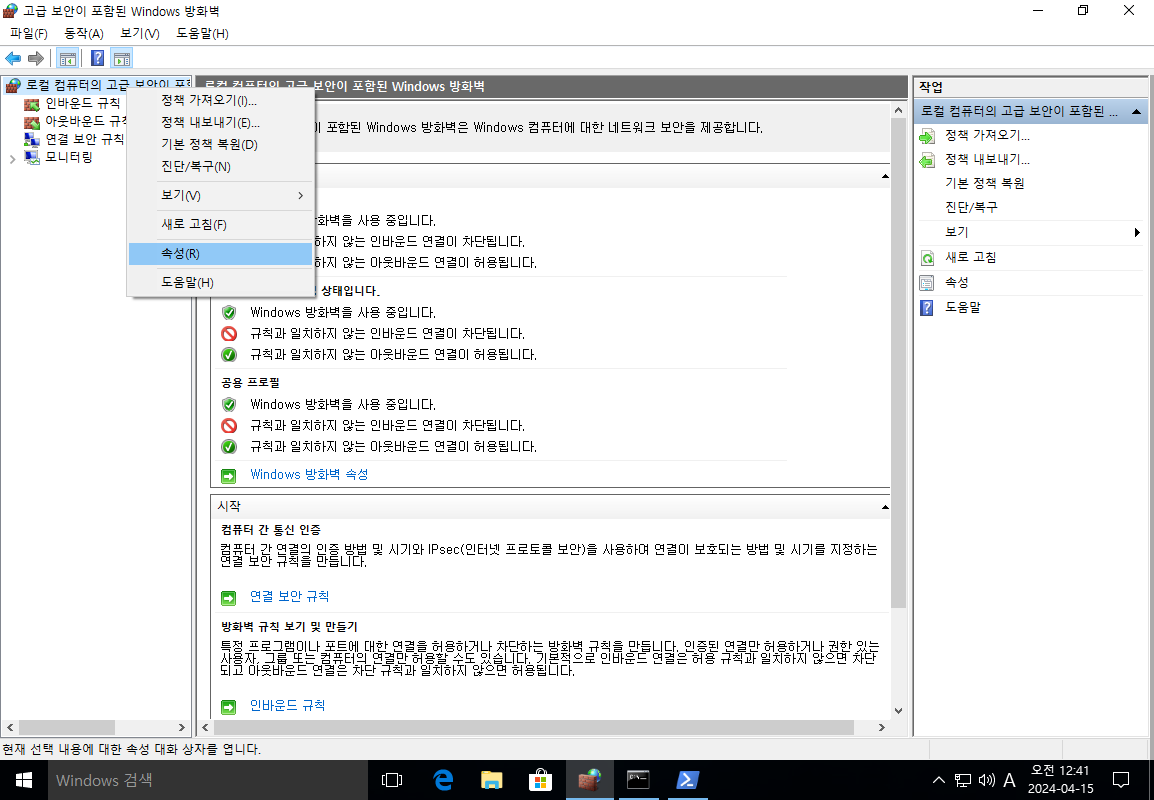Open Command Prompt from the taskbar
This screenshot has width=1154, height=800.
coord(638,780)
